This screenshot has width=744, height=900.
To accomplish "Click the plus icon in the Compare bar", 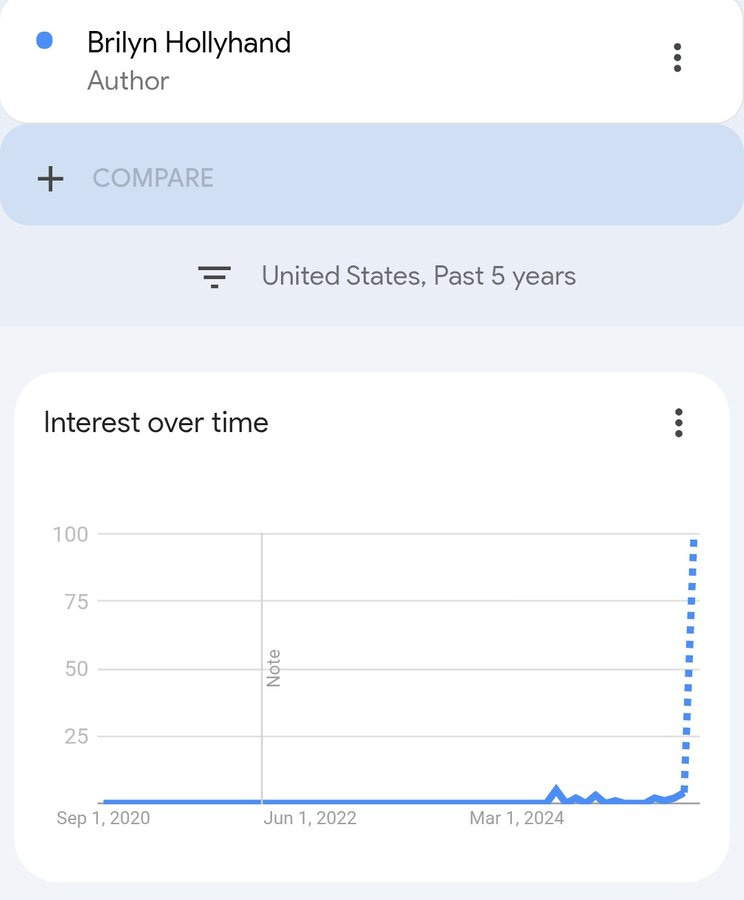I will [49, 177].
